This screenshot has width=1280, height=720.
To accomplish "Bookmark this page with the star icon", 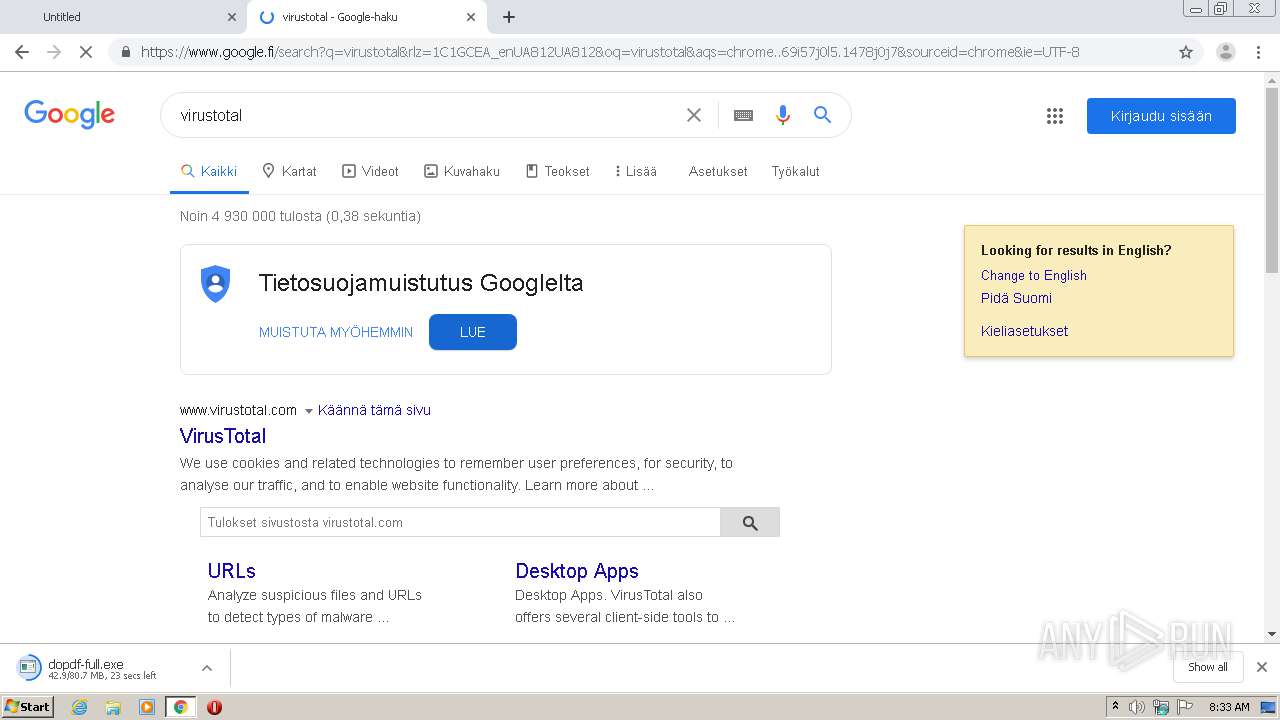I will point(1186,52).
